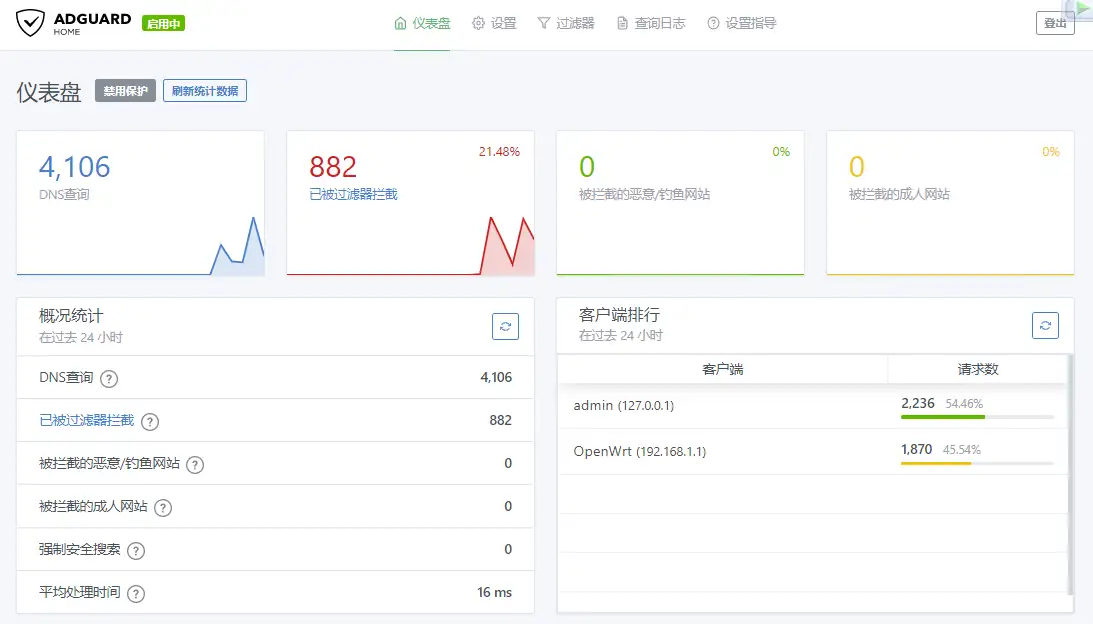
Task: Click the 882 value in statistics table
Action: [500, 420]
